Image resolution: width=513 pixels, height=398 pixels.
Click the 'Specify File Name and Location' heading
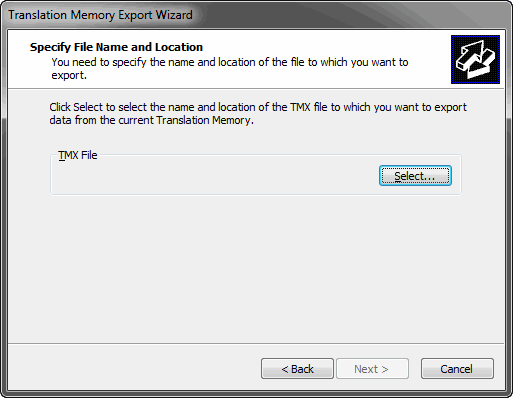(116, 47)
